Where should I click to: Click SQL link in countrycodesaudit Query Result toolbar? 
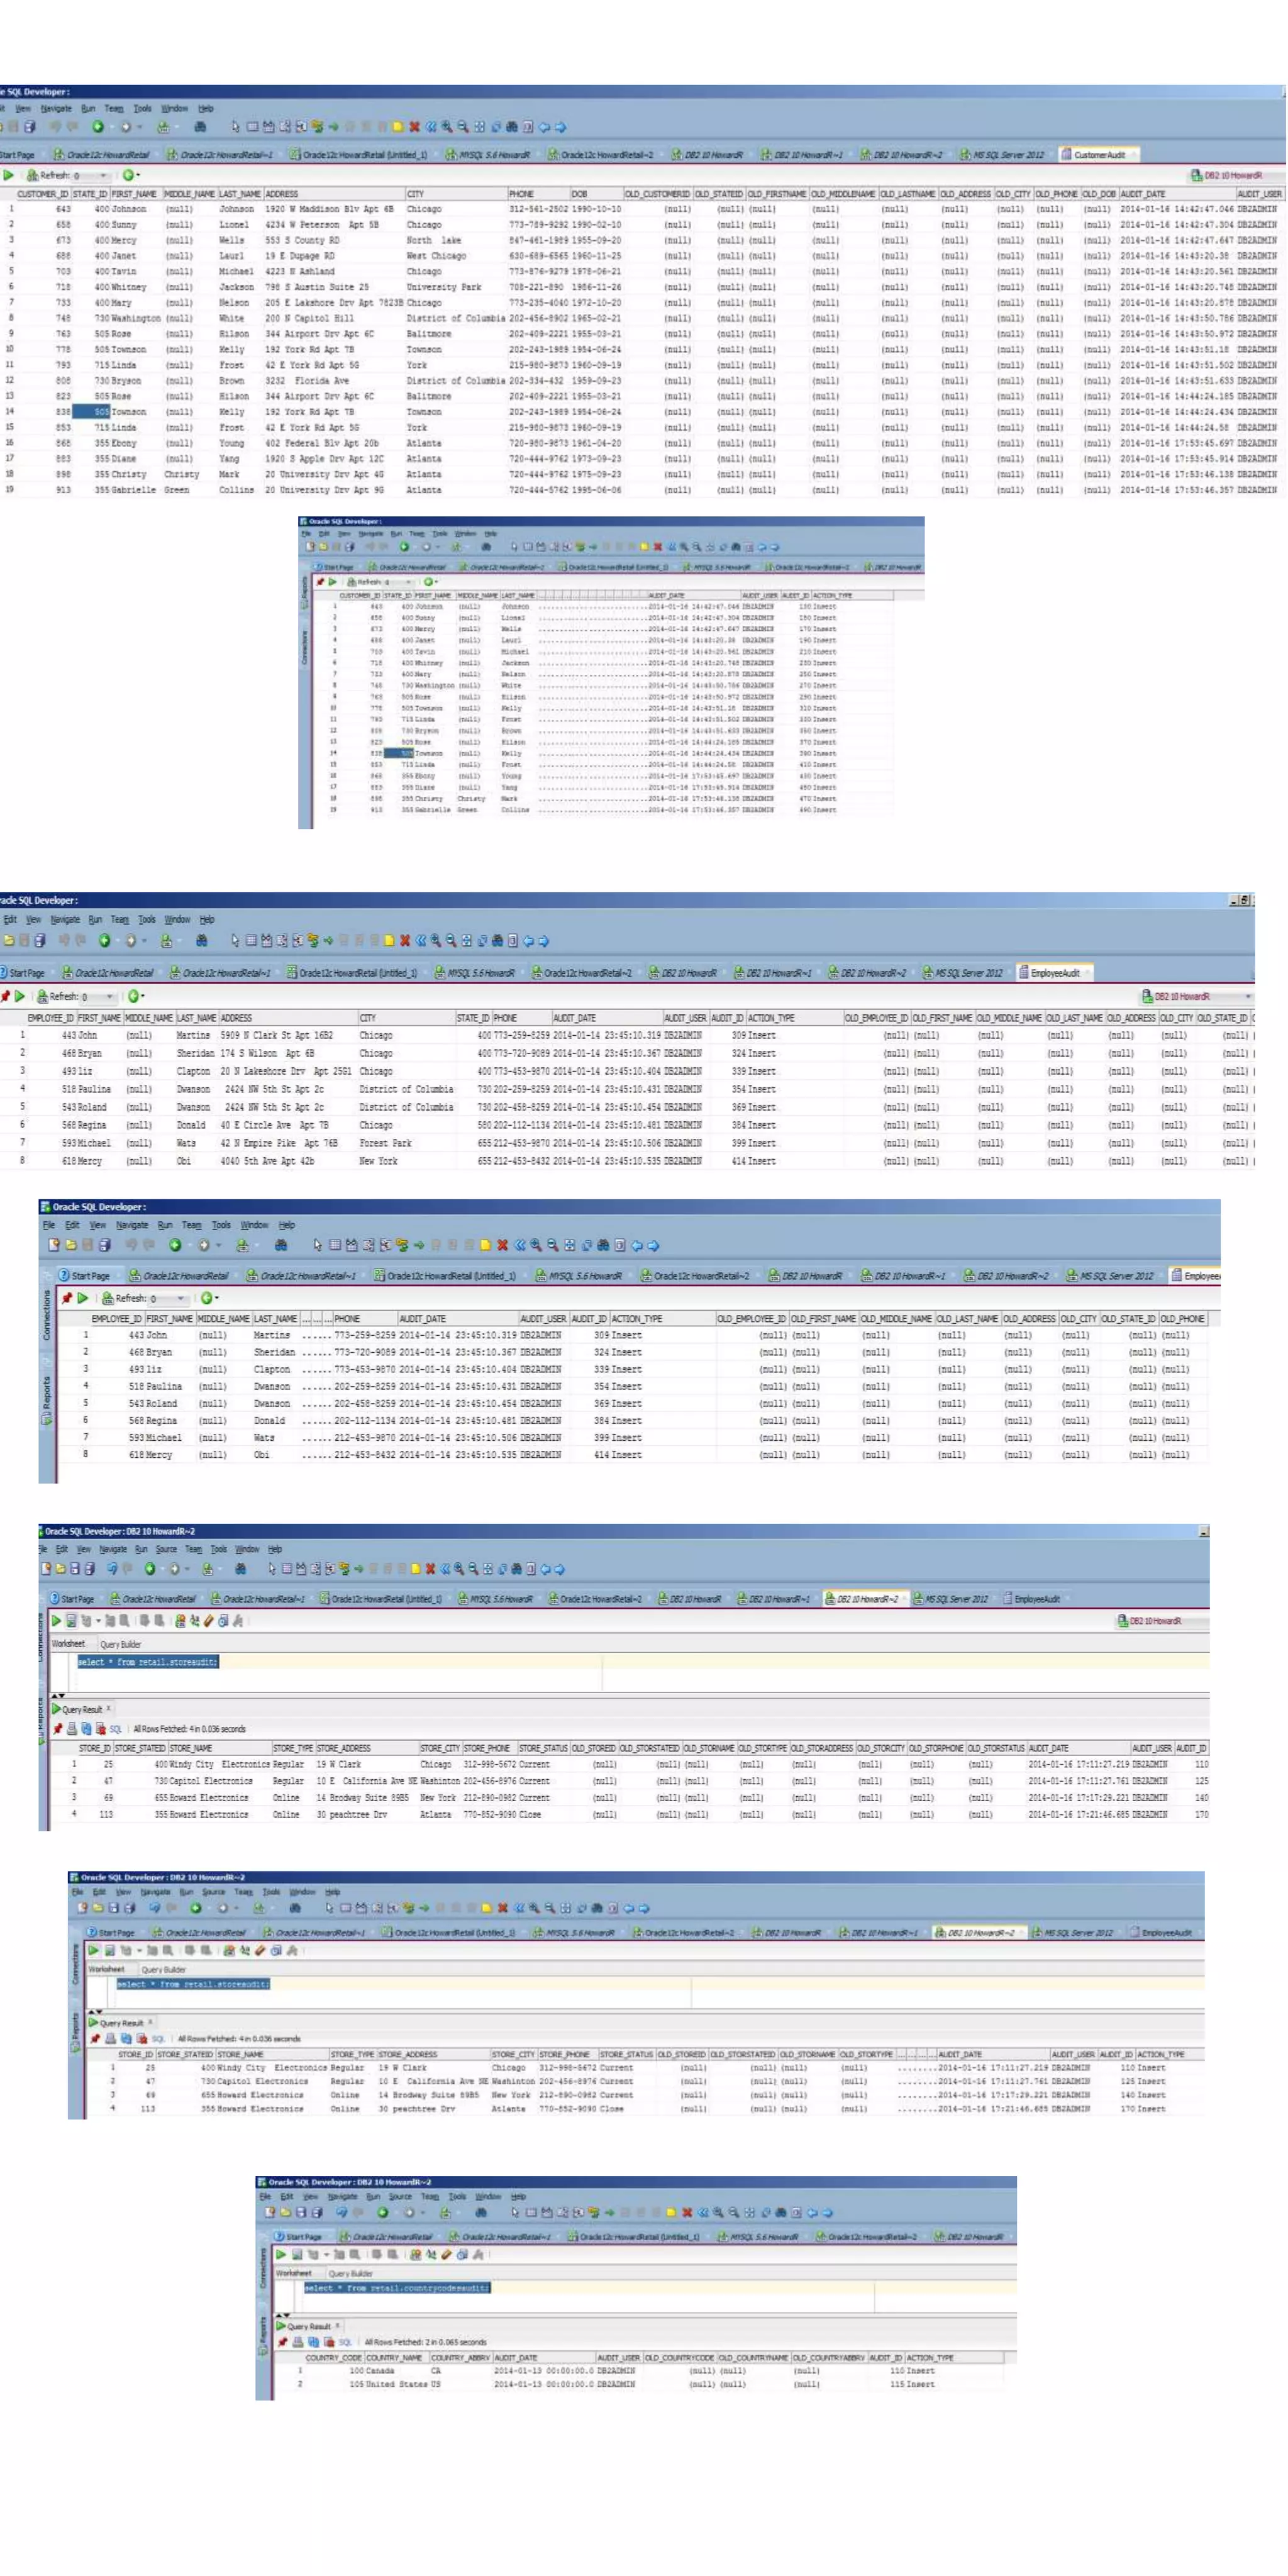pos(345,2342)
